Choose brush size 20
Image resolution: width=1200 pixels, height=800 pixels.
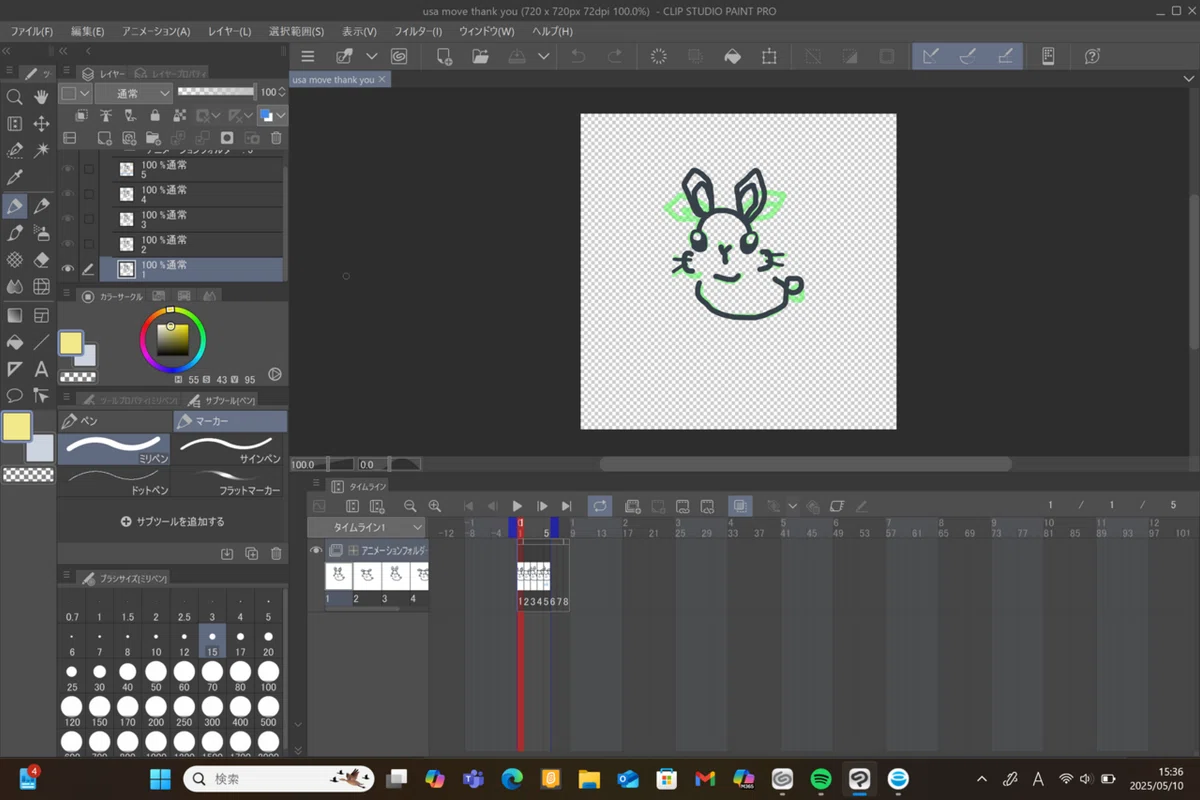pyautogui.click(x=268, y=643)
